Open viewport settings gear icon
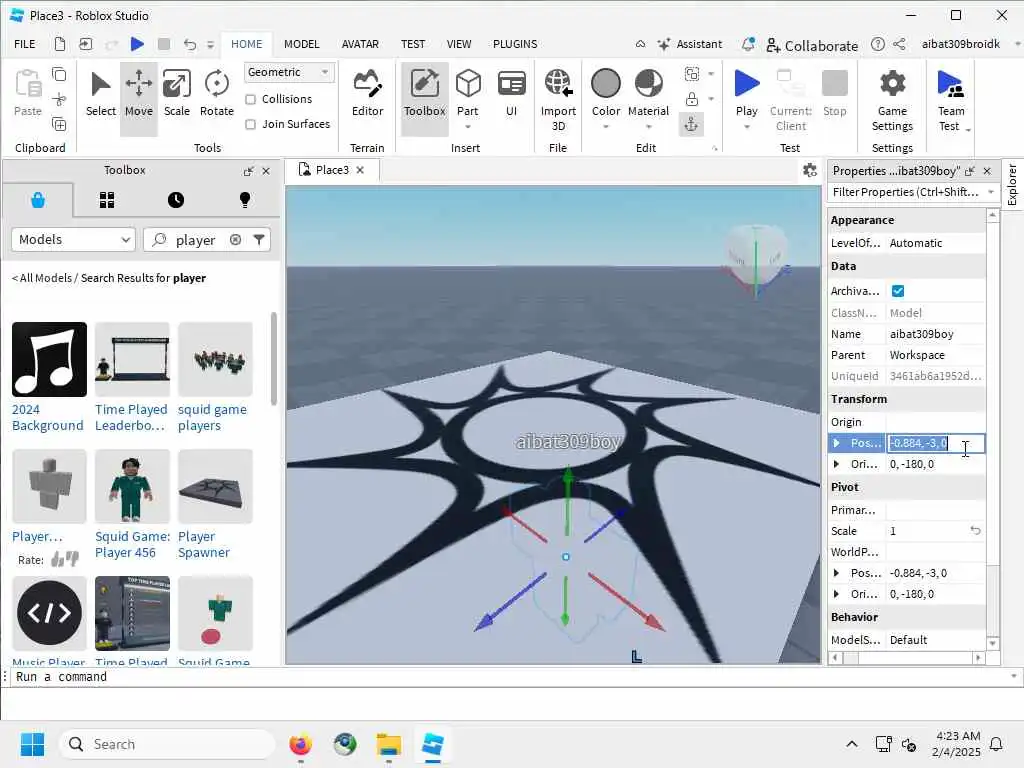 coord(810,170)
